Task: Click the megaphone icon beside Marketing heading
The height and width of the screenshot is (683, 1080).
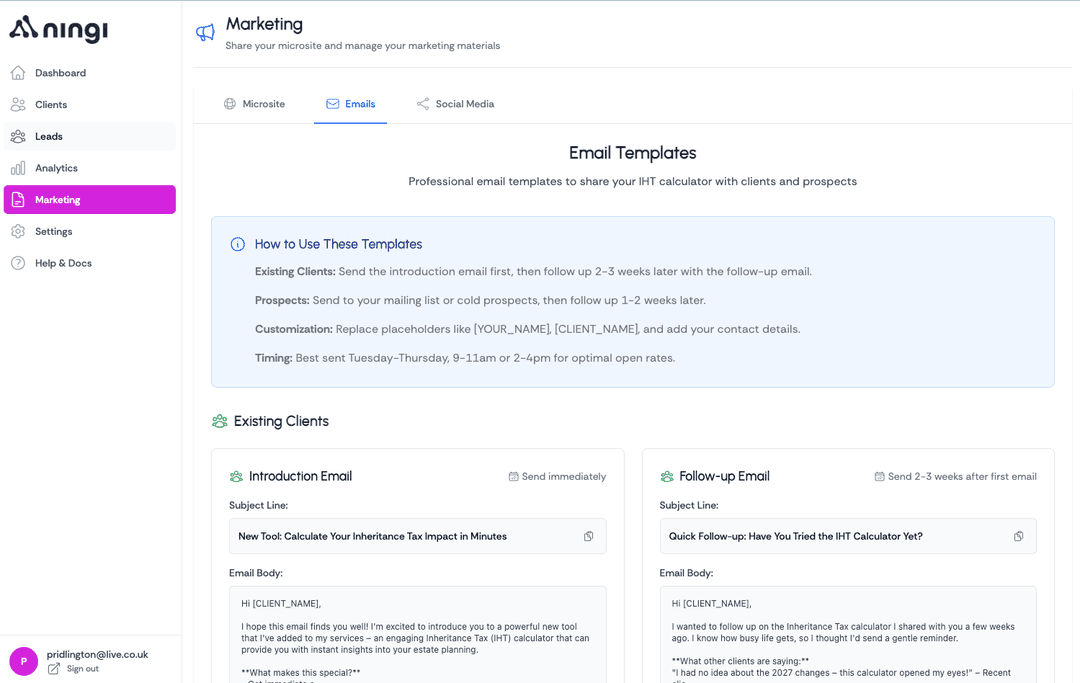Action: (x=204, y=31)
